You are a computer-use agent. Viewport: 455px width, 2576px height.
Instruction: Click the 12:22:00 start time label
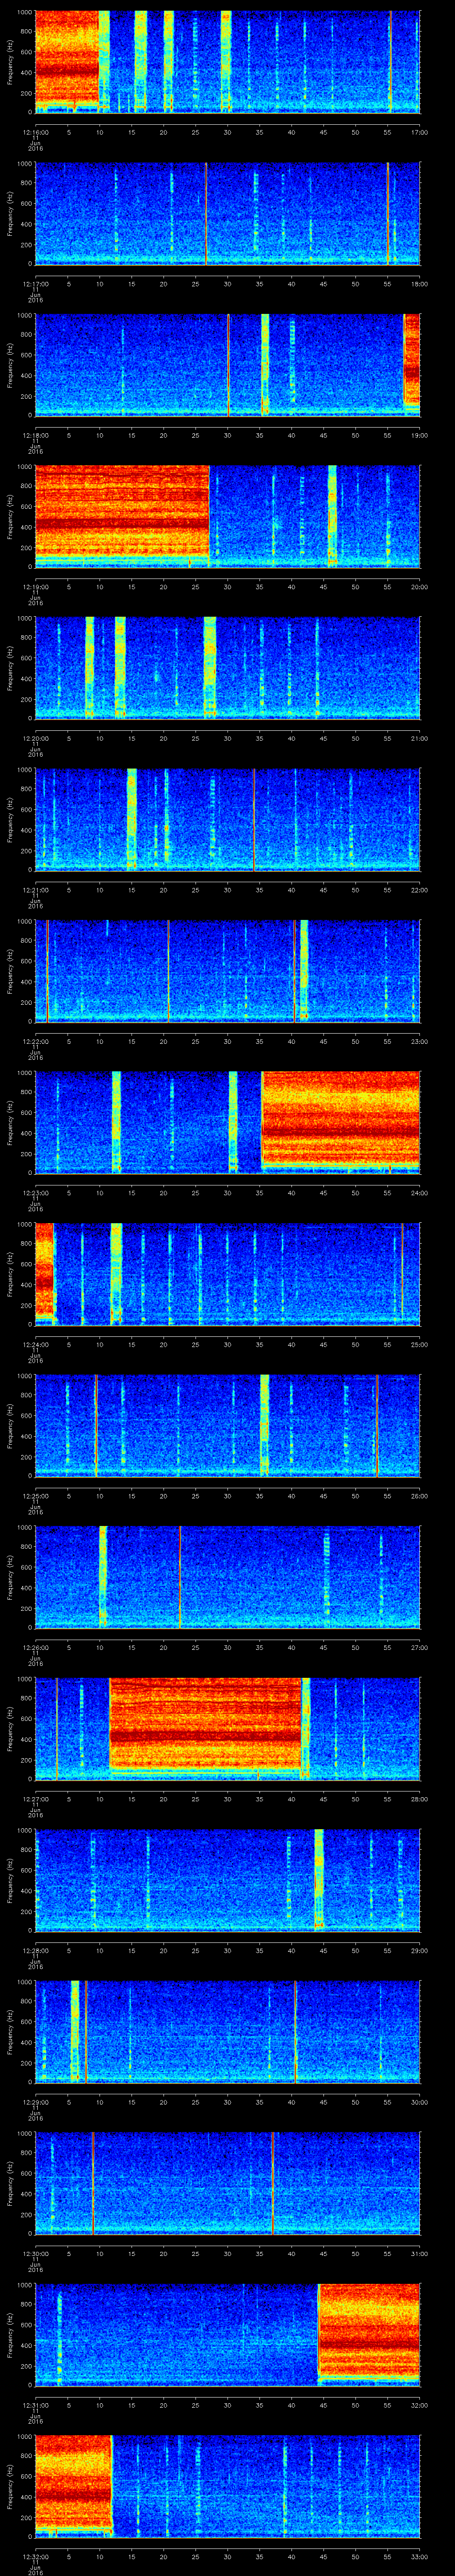click(x=36, y=1041)
